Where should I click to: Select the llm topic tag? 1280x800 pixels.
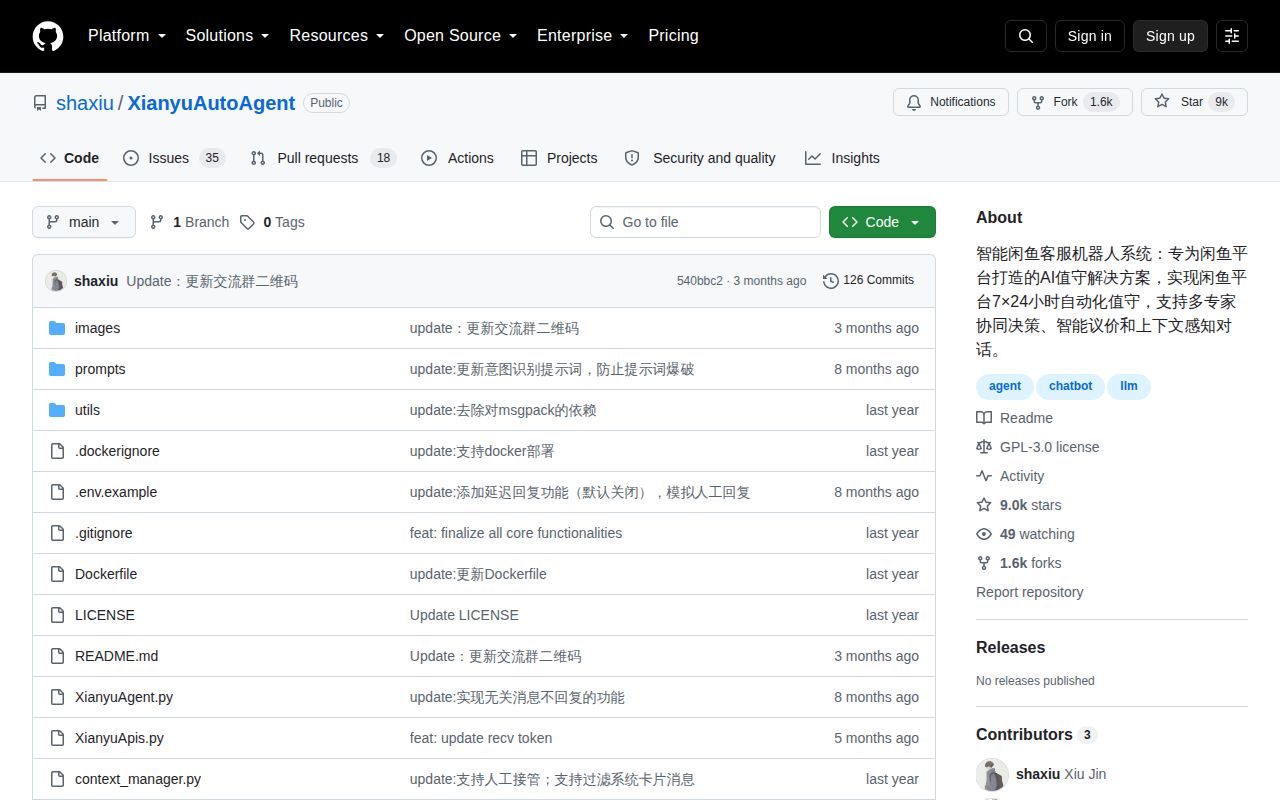point(1129,386)
